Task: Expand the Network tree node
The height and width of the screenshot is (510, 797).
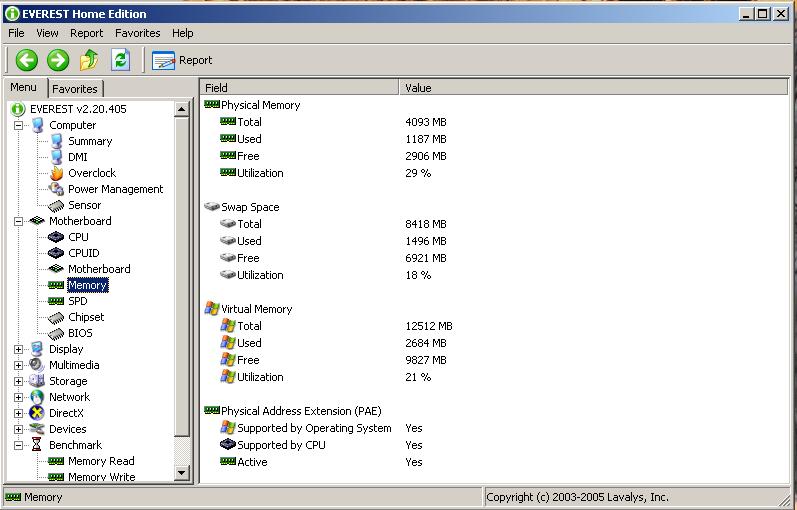Action: (18, 397)
